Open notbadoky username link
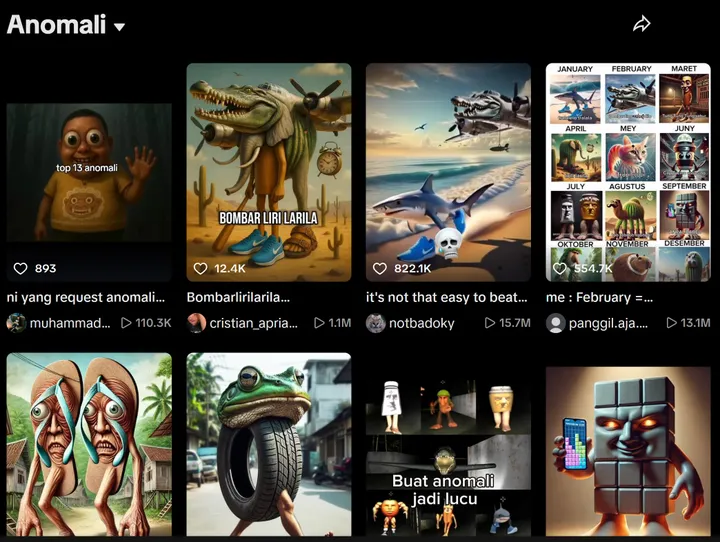 [x=422, y=323]
